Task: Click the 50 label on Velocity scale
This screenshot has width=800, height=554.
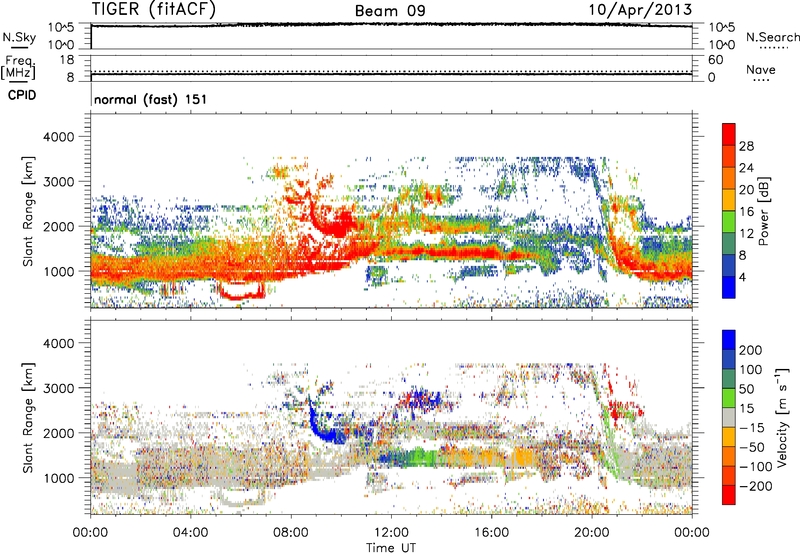Action: [746, 389]
